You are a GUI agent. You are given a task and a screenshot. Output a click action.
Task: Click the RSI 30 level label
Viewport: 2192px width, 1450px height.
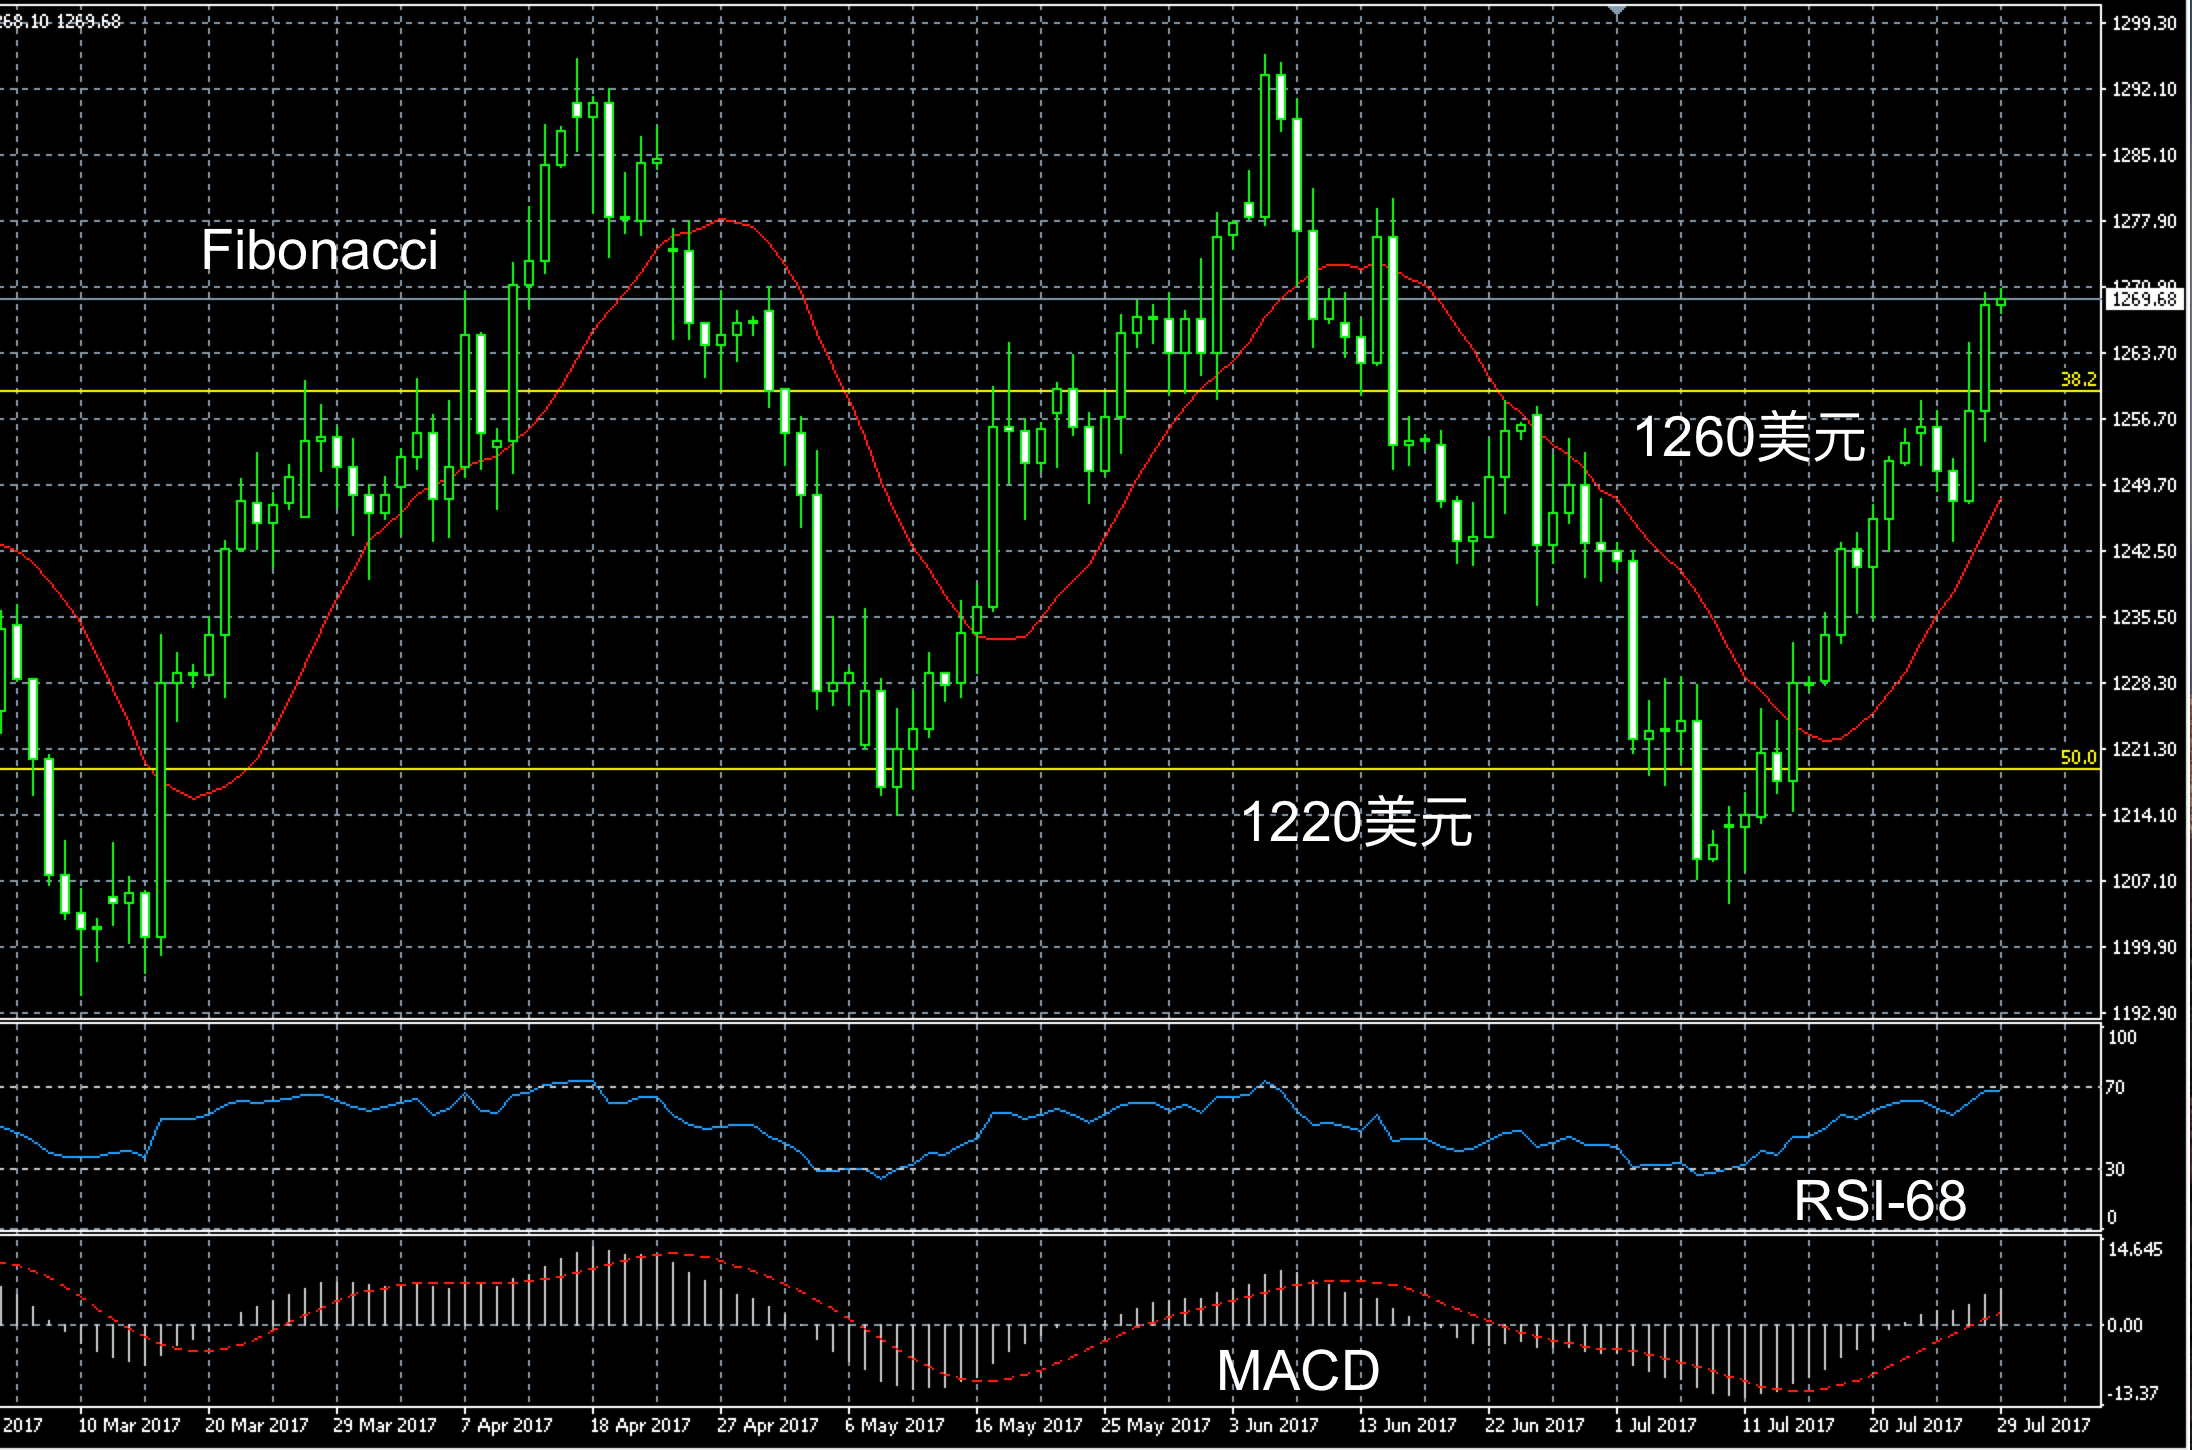tap(2115, 1168)
